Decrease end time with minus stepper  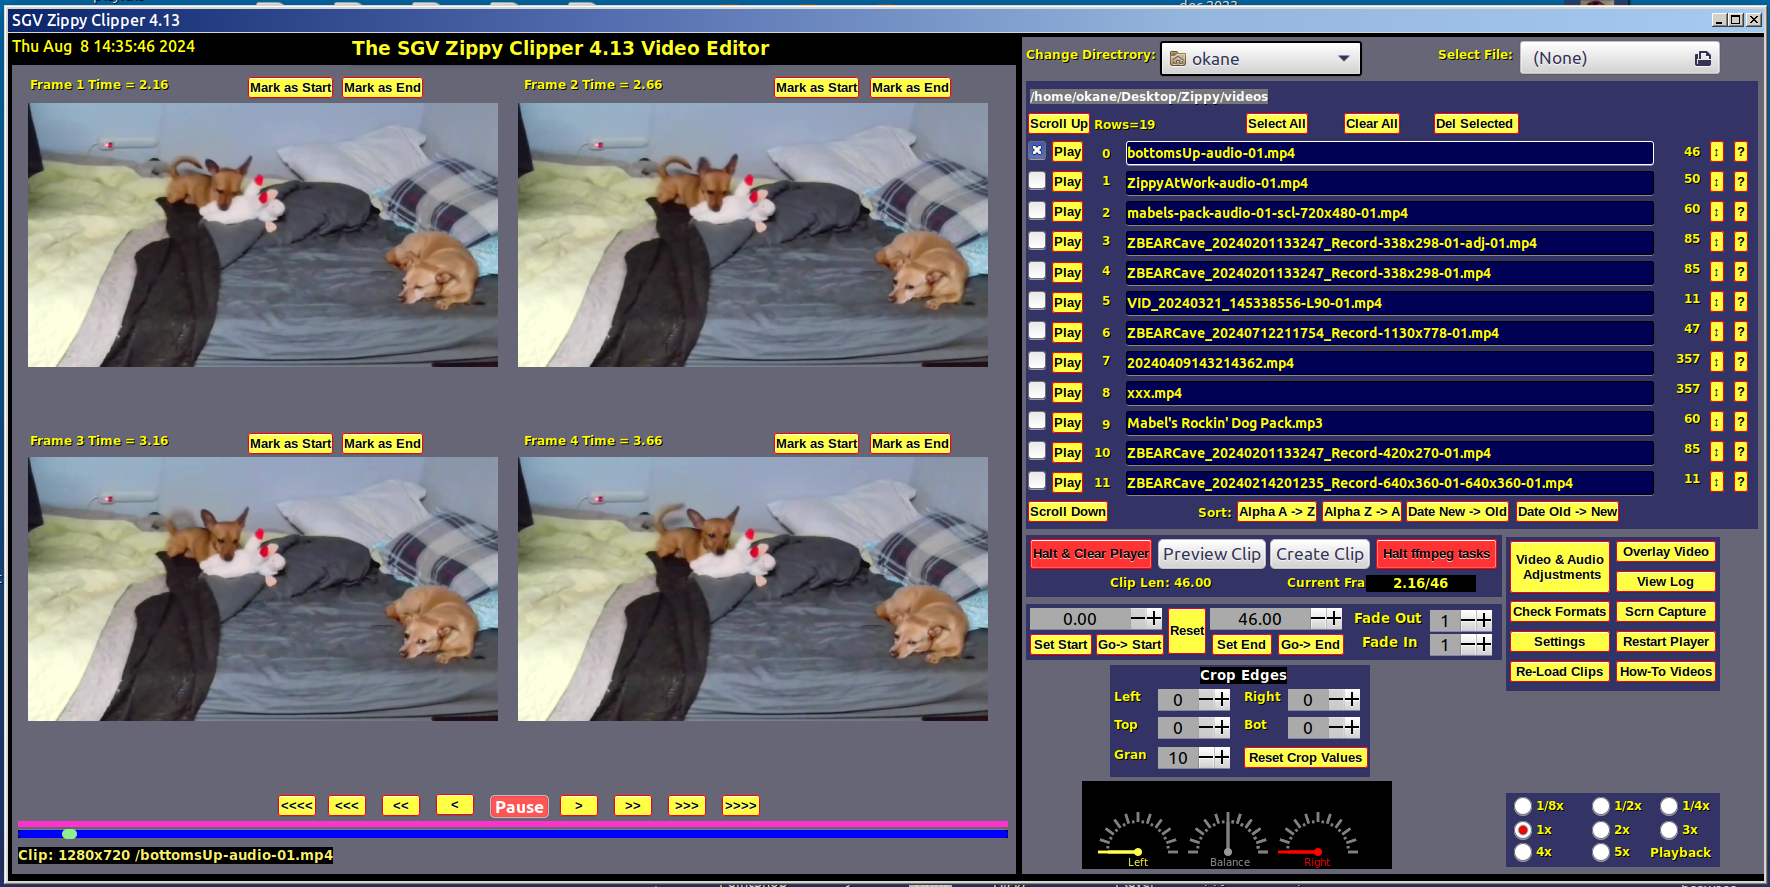click(x=1318, y=618)
